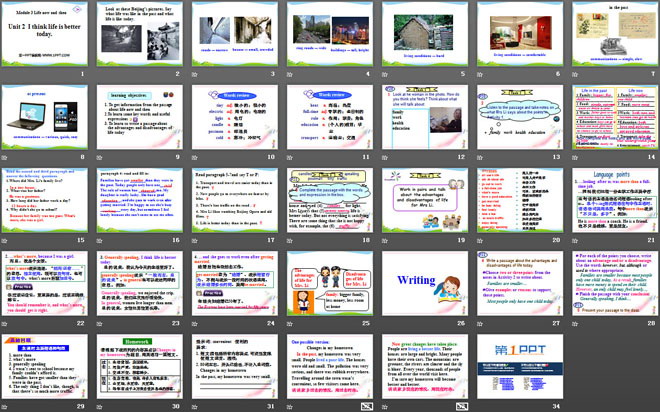Click star icon under 'One possible version' slide
This screenshot has width=660, height=412.
click(290, 407)
